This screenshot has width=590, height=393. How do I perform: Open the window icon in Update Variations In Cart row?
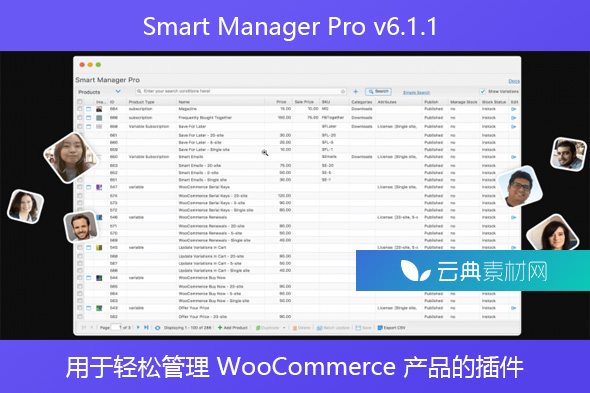(89, 247)
